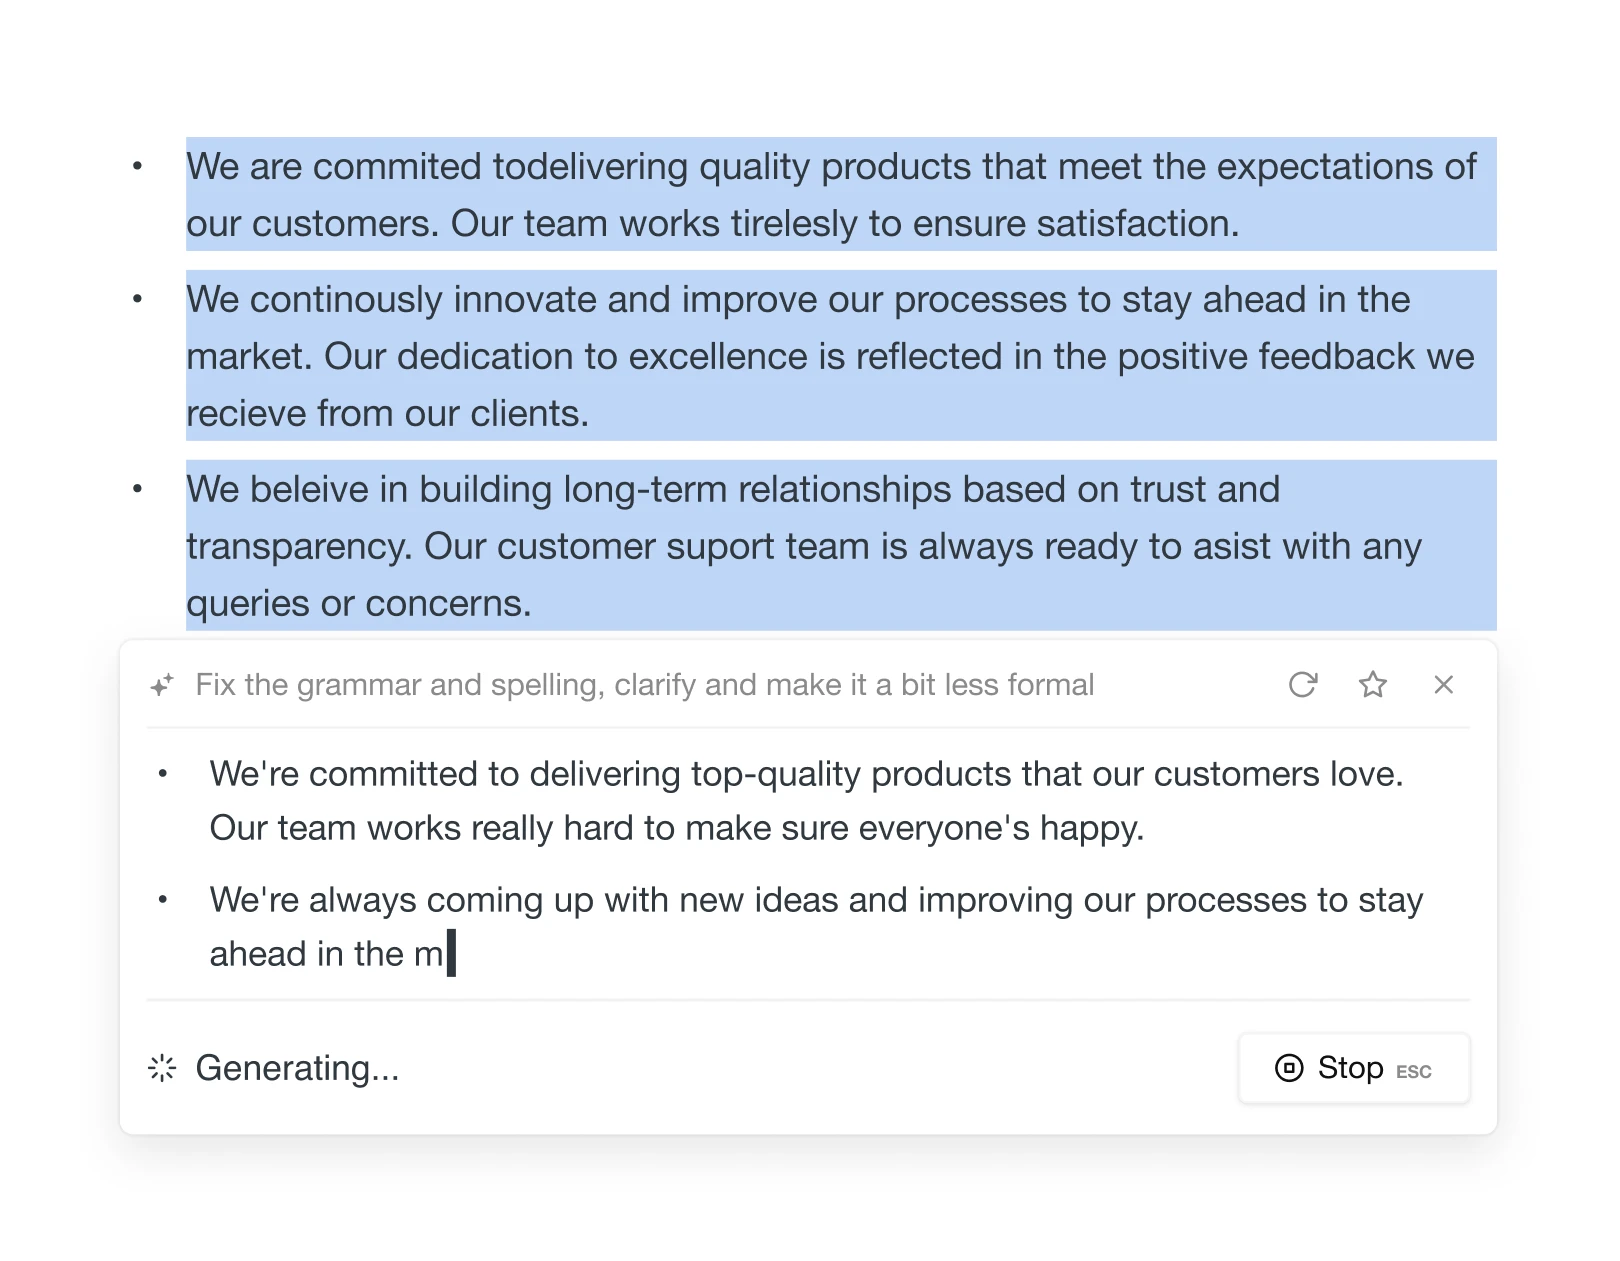Star the prompt as a favorite
This screenshot has width=1620, height=1261.
[1373, 685]
